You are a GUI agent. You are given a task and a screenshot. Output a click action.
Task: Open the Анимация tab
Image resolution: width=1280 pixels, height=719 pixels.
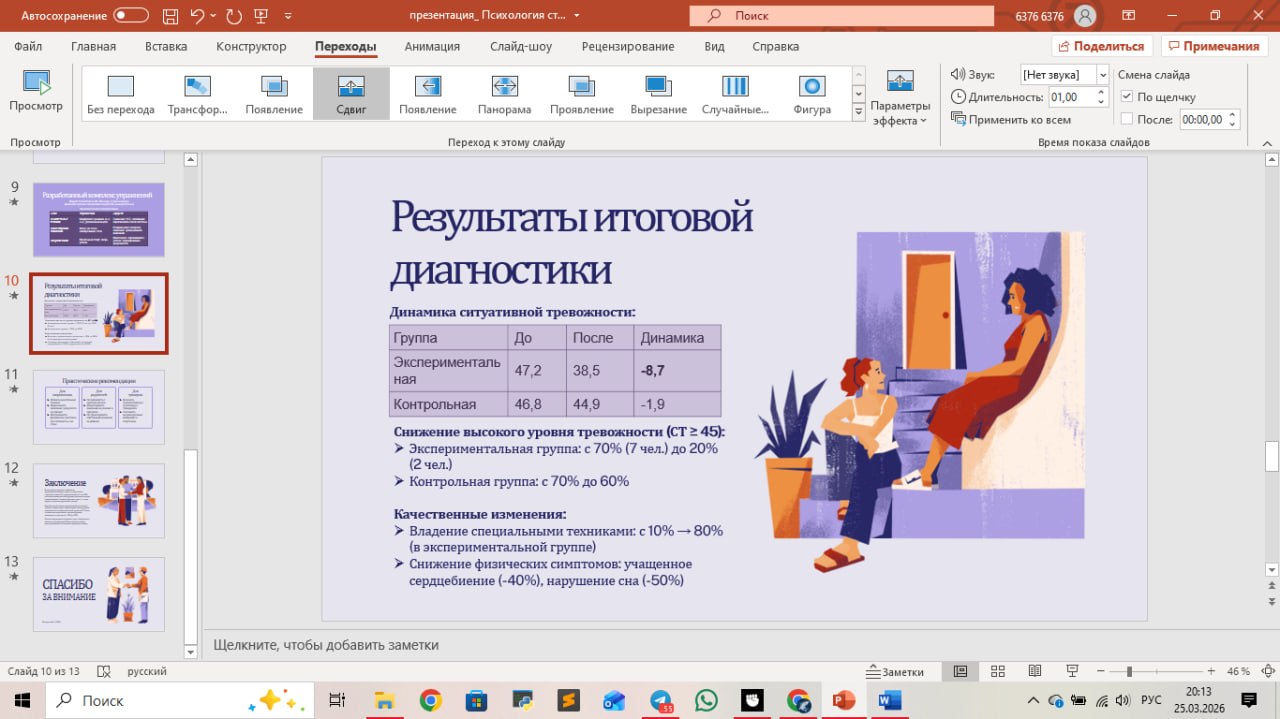point(432,46)
